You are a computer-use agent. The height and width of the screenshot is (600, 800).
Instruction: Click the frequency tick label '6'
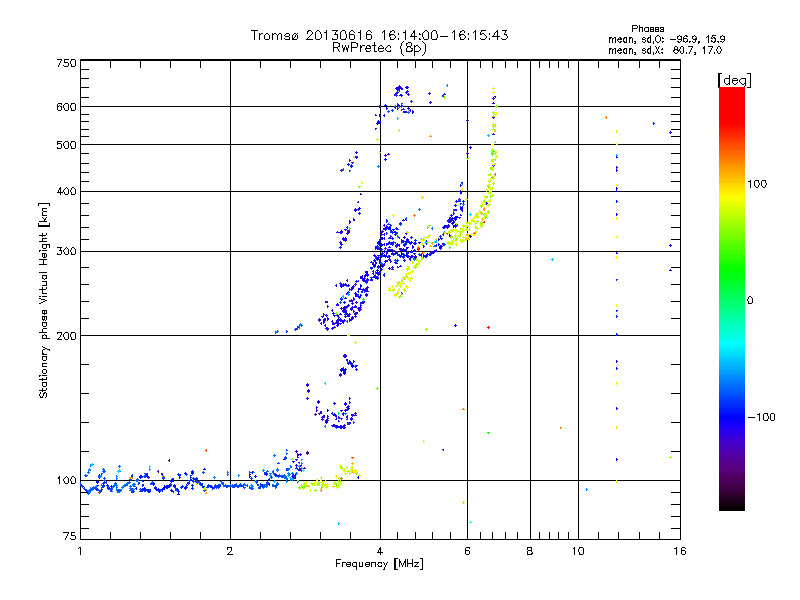467,551
